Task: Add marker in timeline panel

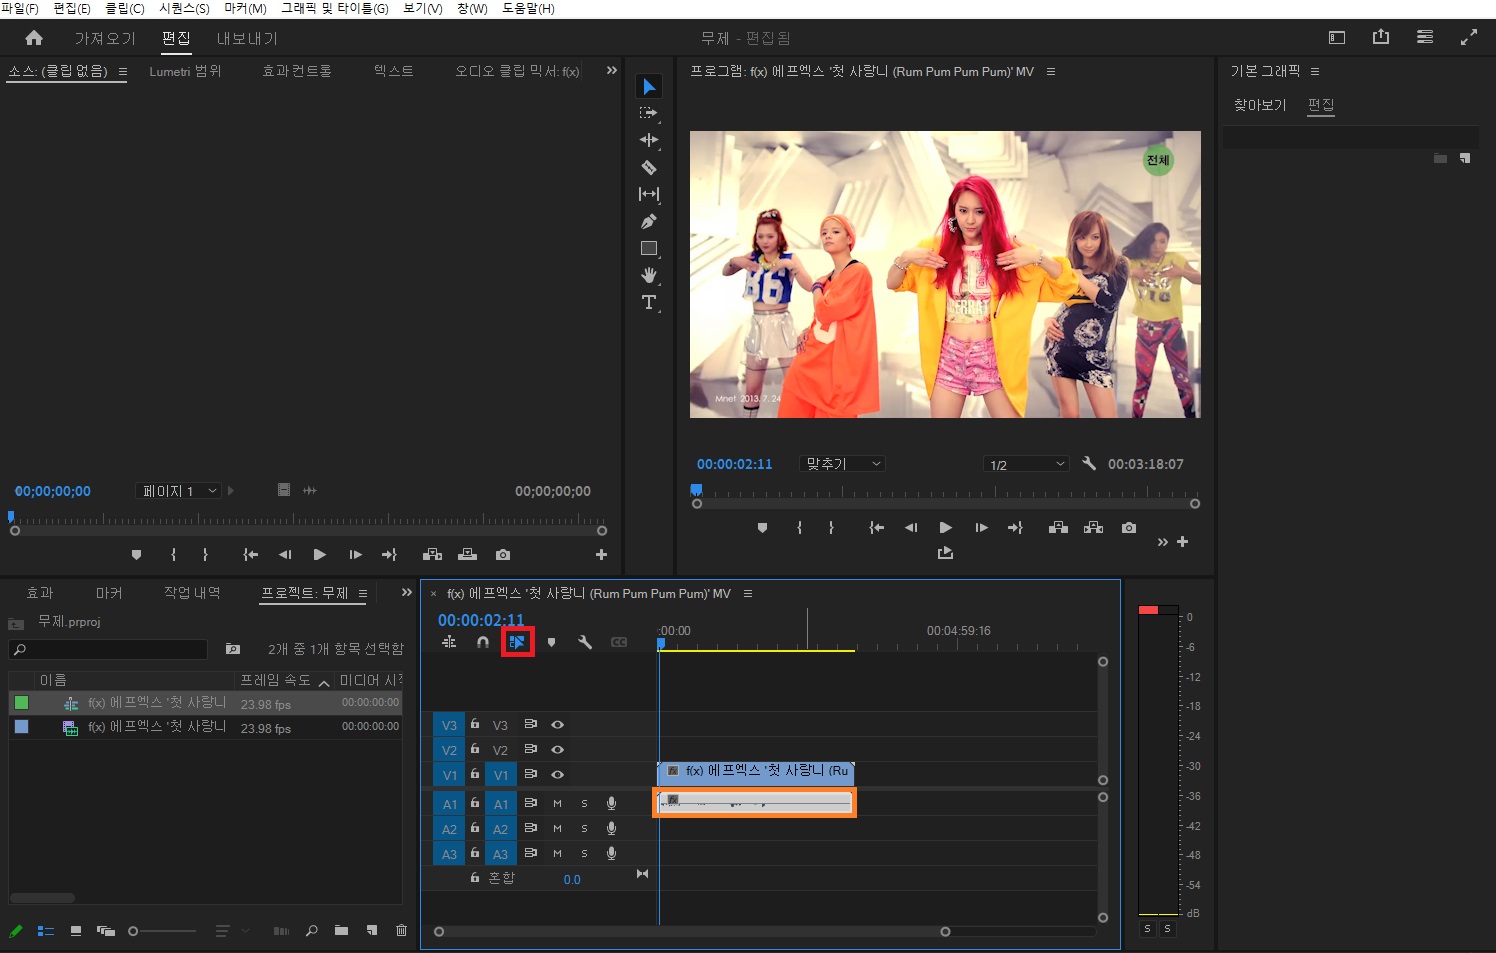Action: tap(551, 642)
